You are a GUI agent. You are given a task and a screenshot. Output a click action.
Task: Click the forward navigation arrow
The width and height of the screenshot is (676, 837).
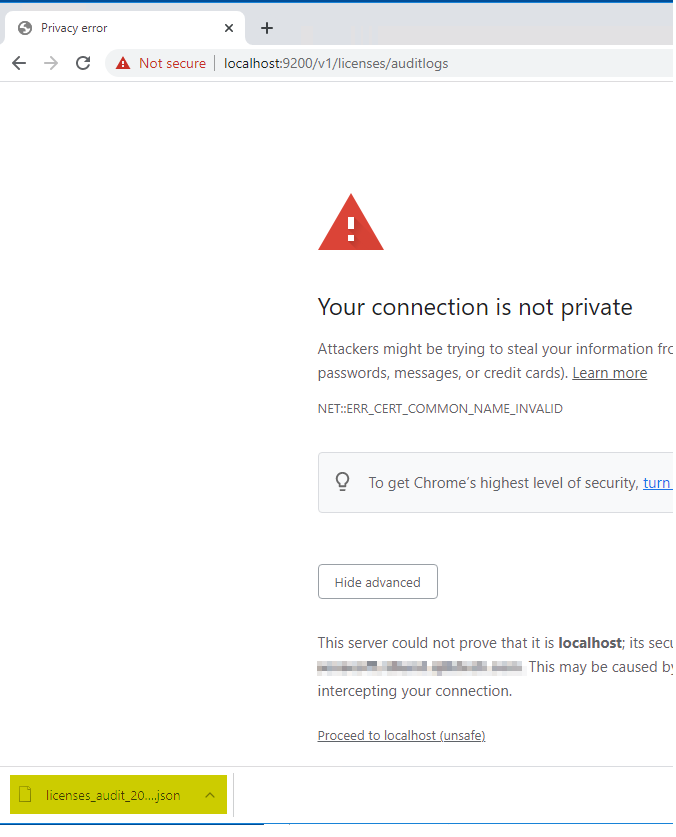click(x=51, y=63)
